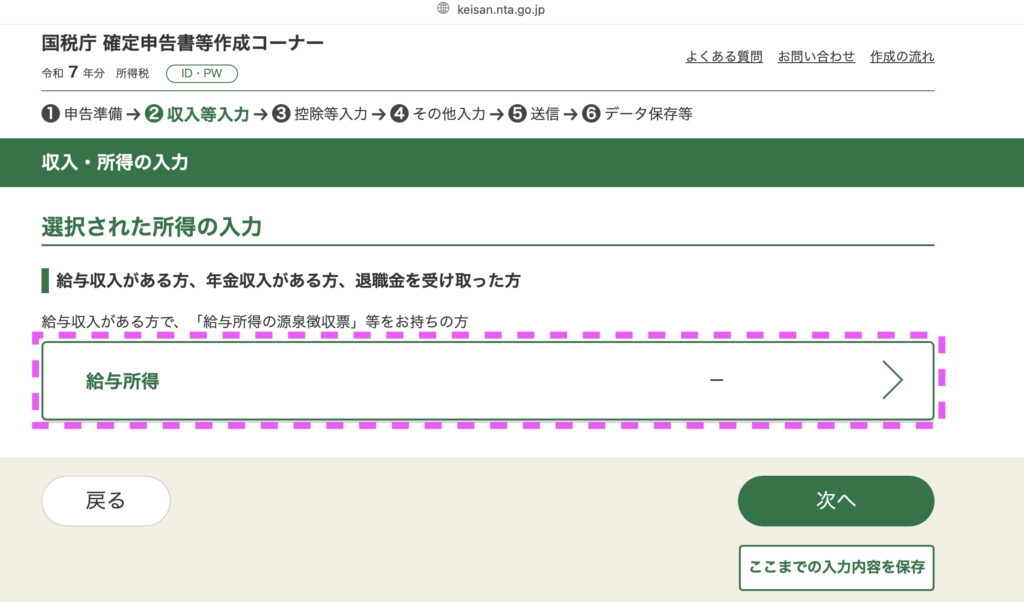Click the step 1 number circle for 申告準備
This screenshot has width=1024, height=614.
click(50, 114)
